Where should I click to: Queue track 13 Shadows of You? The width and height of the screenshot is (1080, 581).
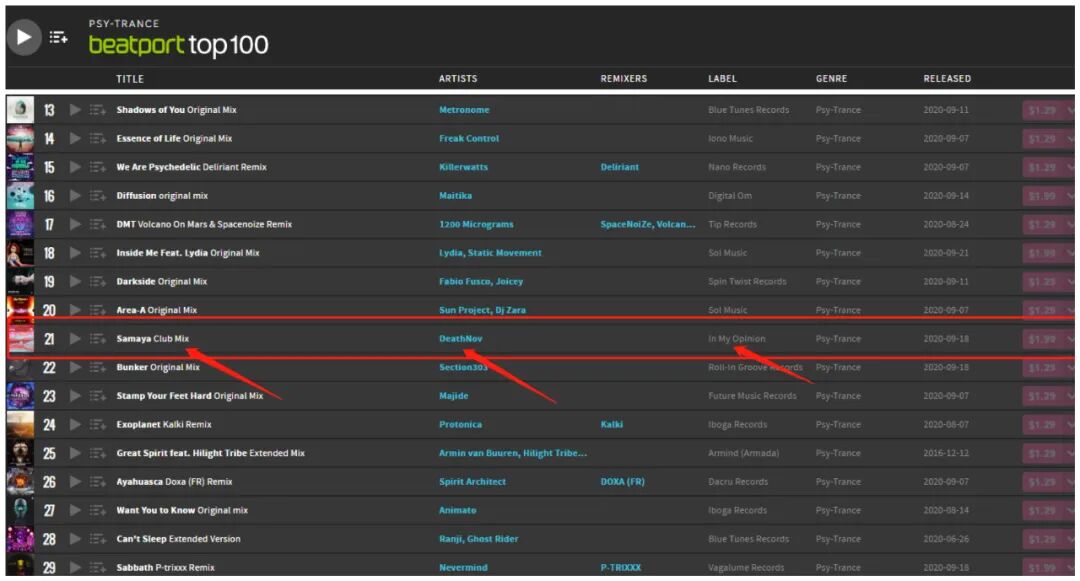[98, 110]
